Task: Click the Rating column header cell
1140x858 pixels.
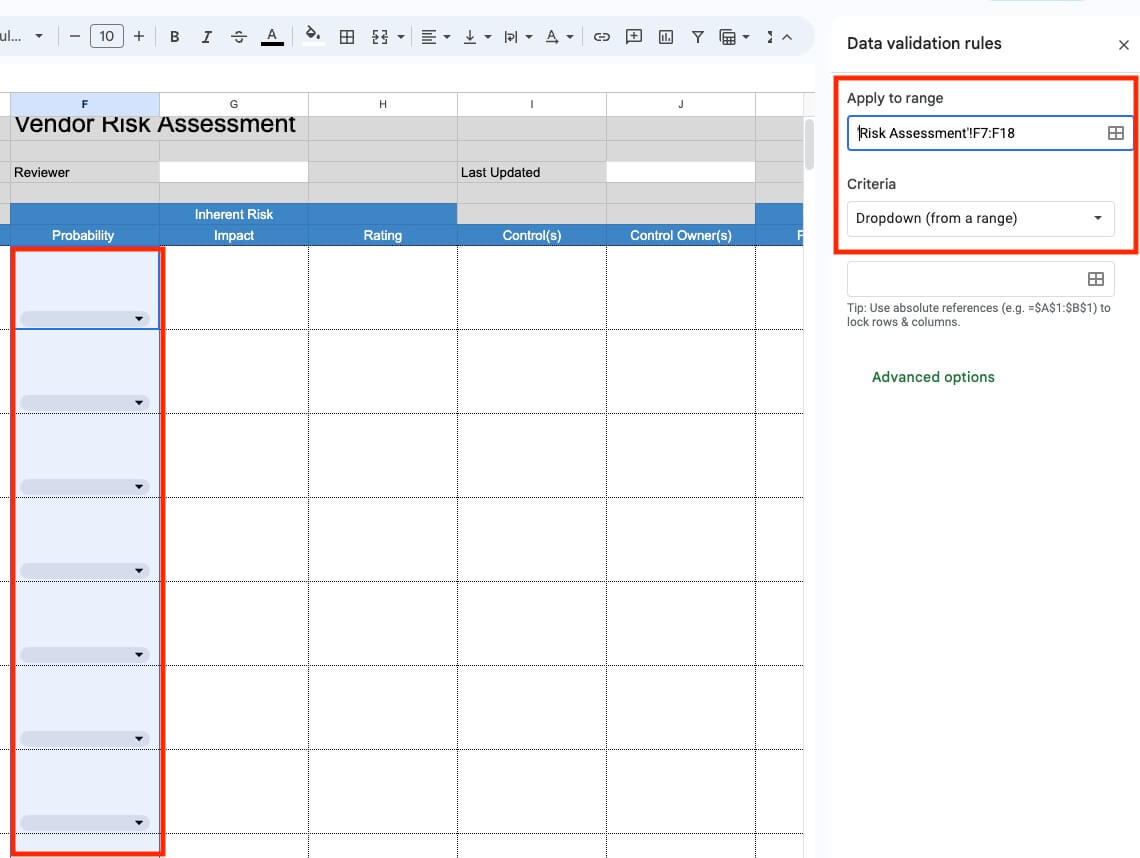Action: (383, 236)
